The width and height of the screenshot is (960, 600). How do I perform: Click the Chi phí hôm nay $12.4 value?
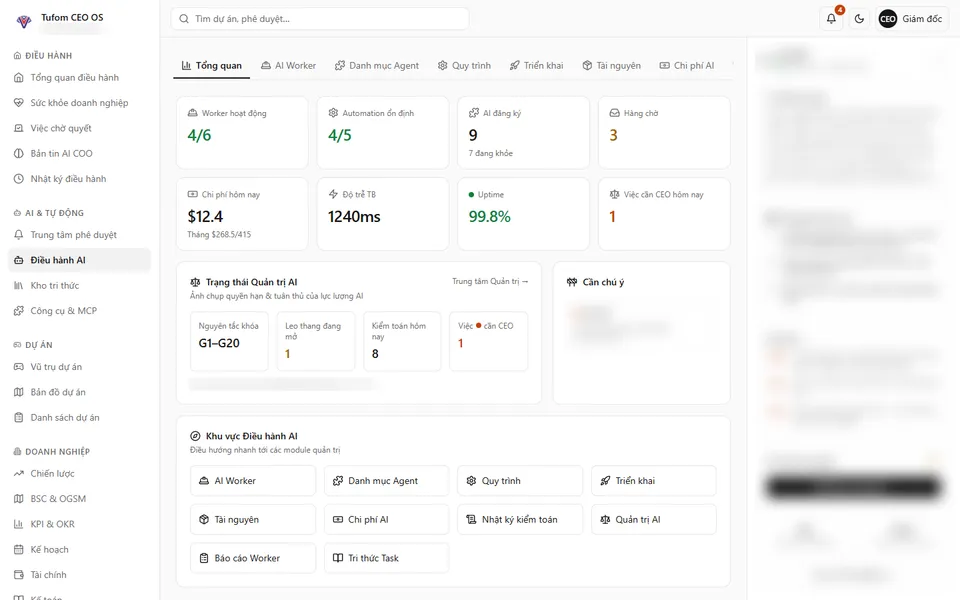click(205, 217)
